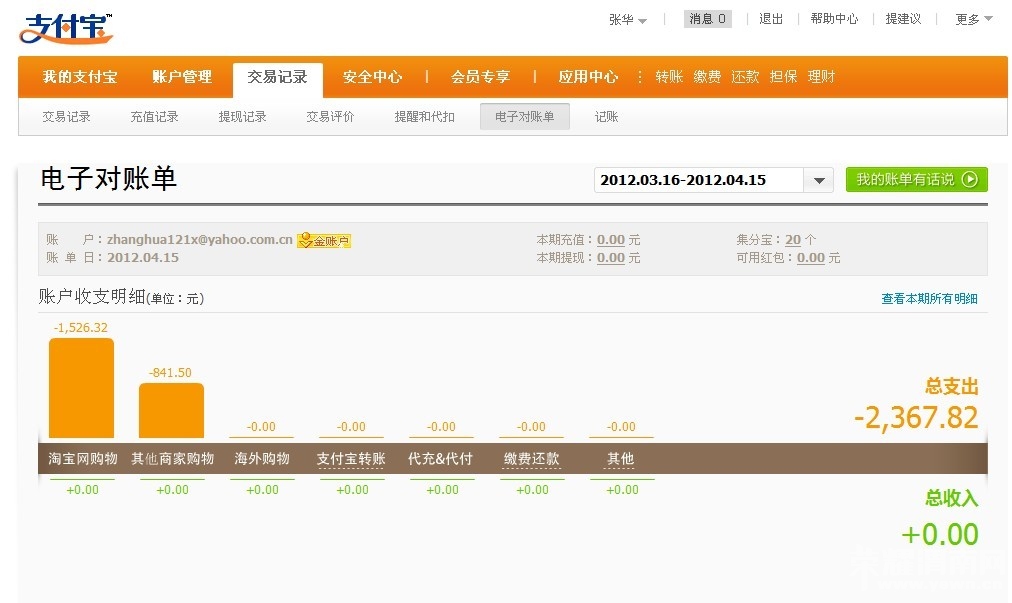Select the 交易记录 main tab
Image resolution: width=1012 pixels, height=603 pixels.
[x=278, y=77]
